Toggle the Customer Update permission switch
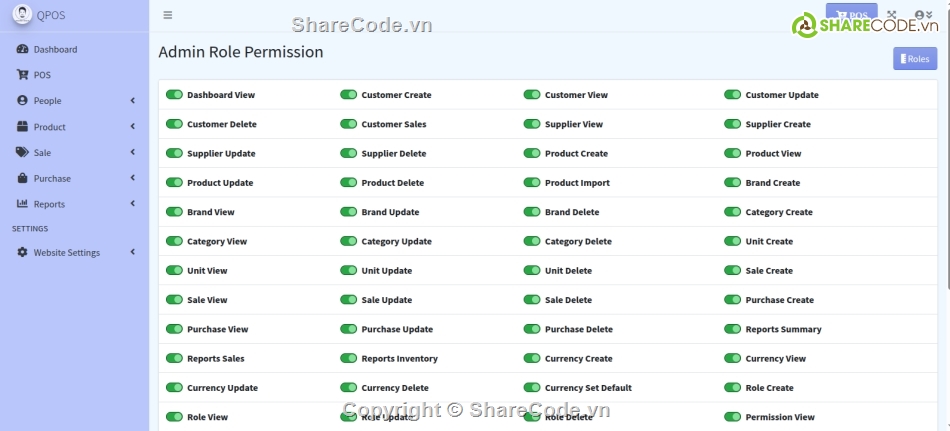The width and height of the screenshot is (950, 431). (x=732, y=95)
